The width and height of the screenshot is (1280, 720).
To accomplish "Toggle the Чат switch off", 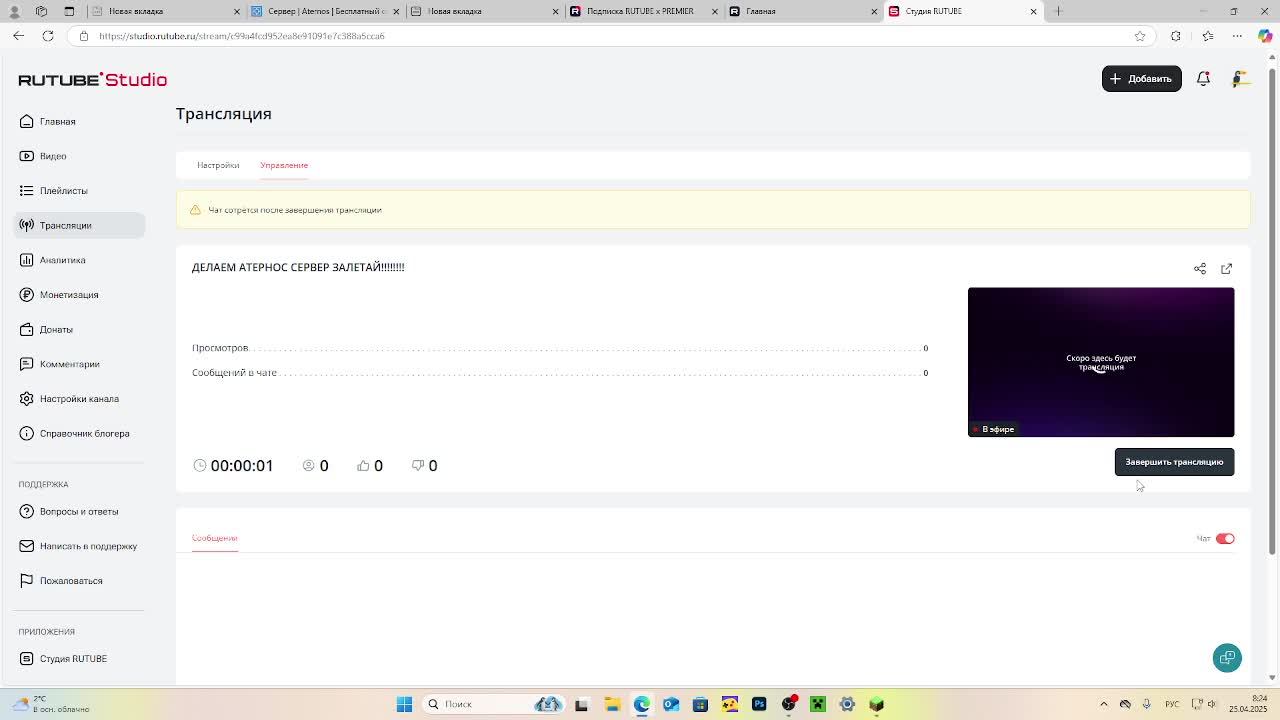I will 1225,539.
